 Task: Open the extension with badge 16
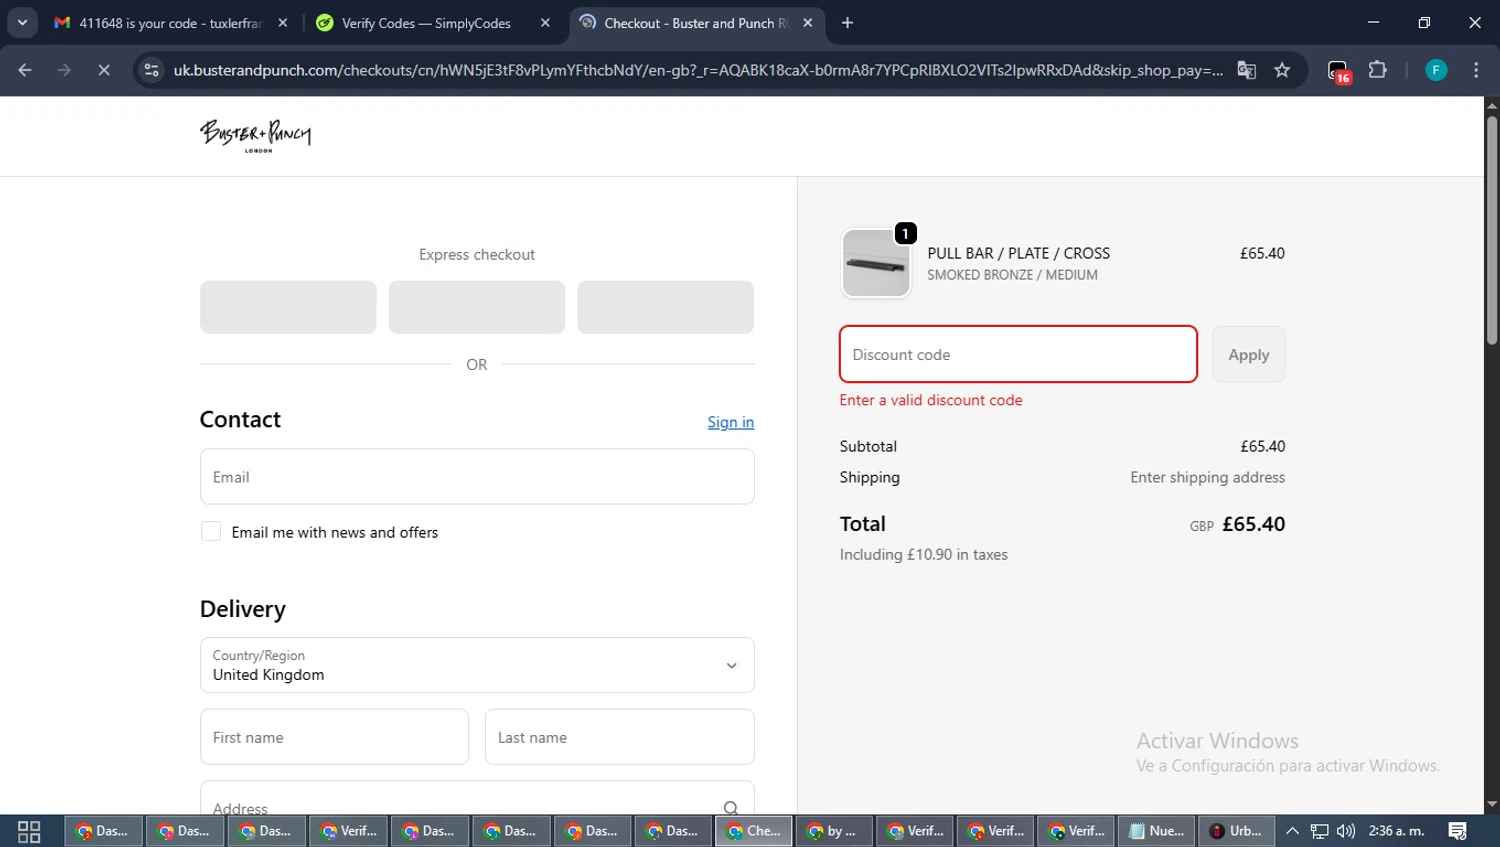(1339, 71)
